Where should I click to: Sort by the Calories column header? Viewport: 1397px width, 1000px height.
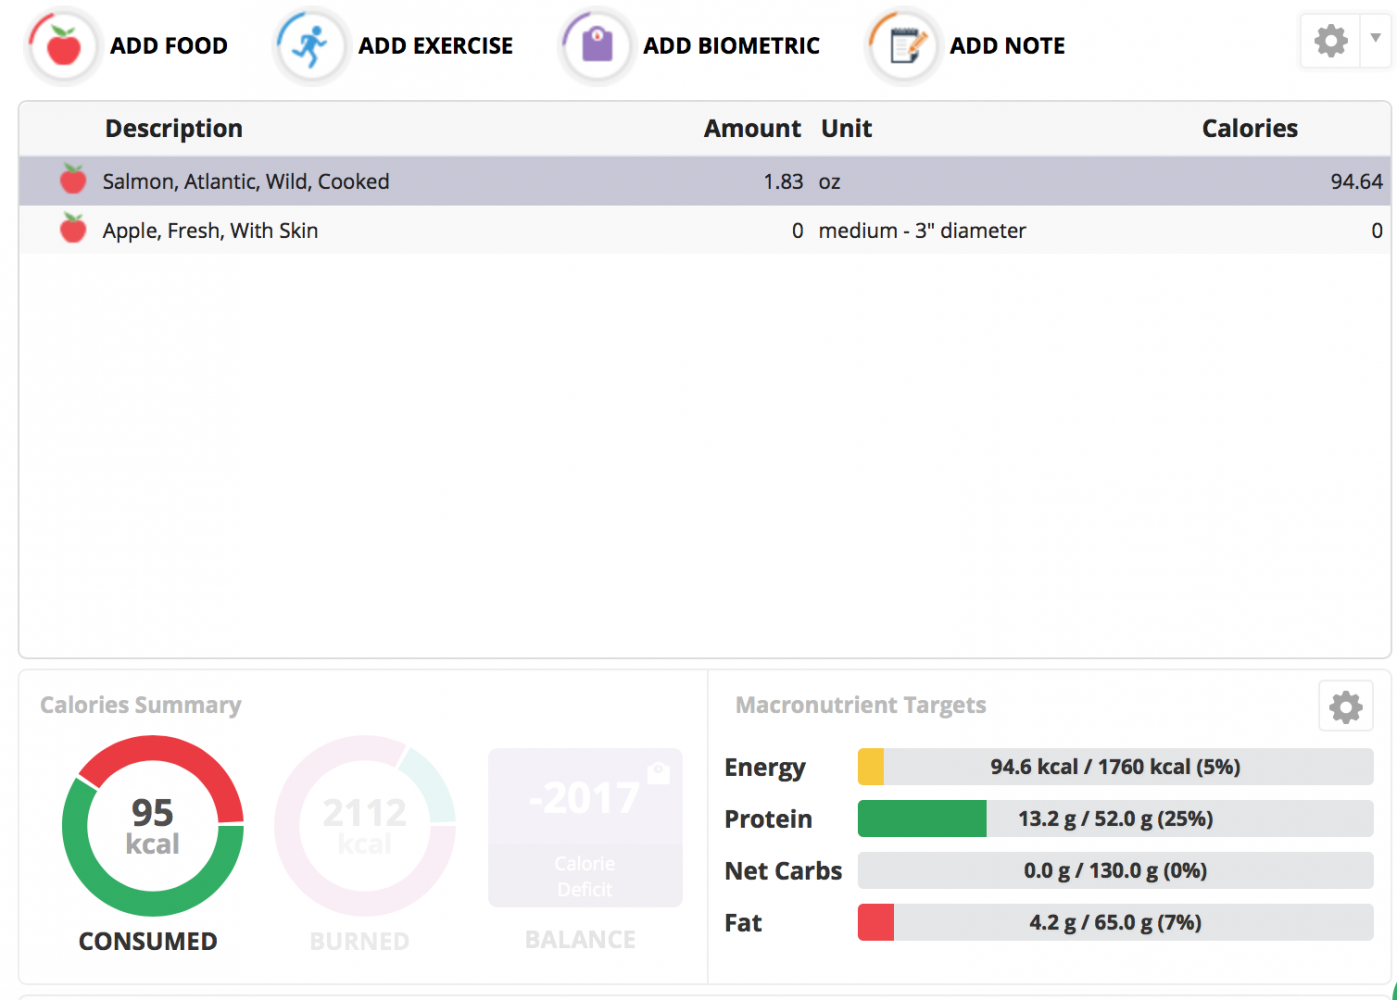tap(1249, 129)
